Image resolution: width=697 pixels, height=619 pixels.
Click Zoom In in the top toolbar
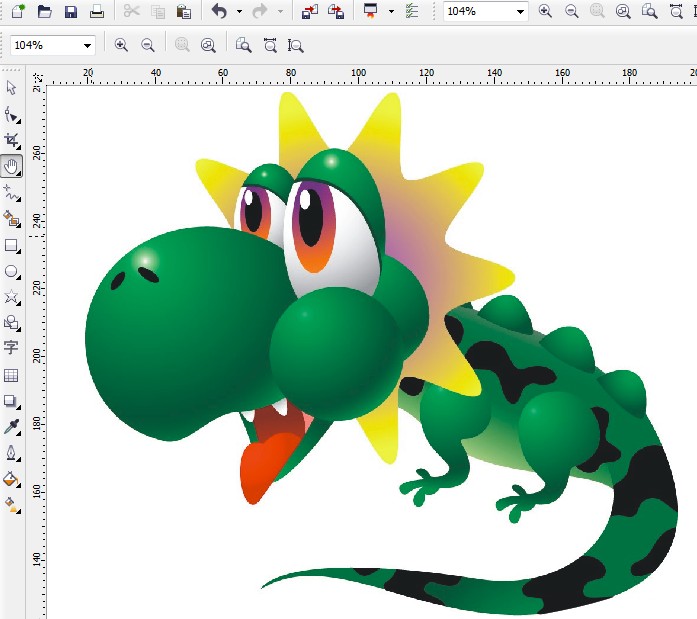[545, 11]
